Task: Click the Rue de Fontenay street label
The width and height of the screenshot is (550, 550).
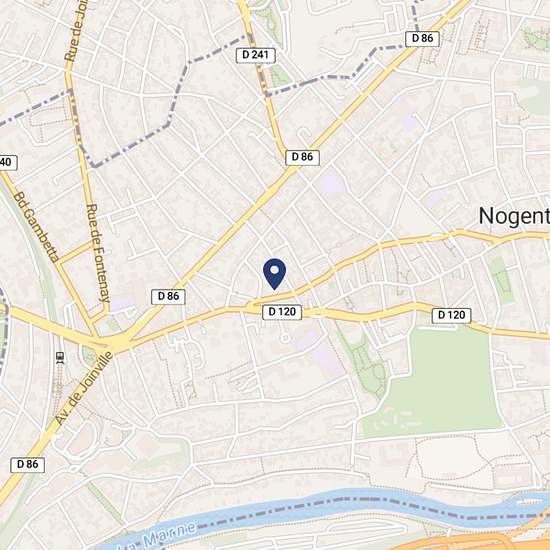Action: coord(99,253)
